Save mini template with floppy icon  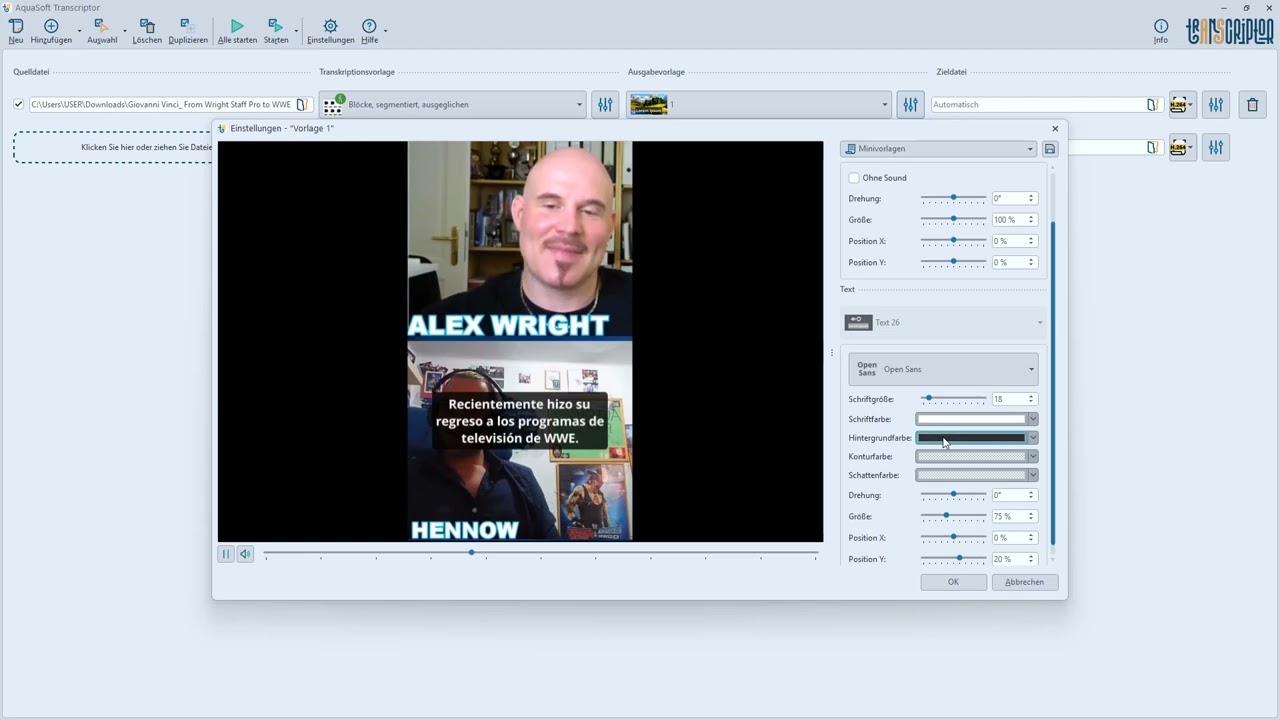[1050, 149]
